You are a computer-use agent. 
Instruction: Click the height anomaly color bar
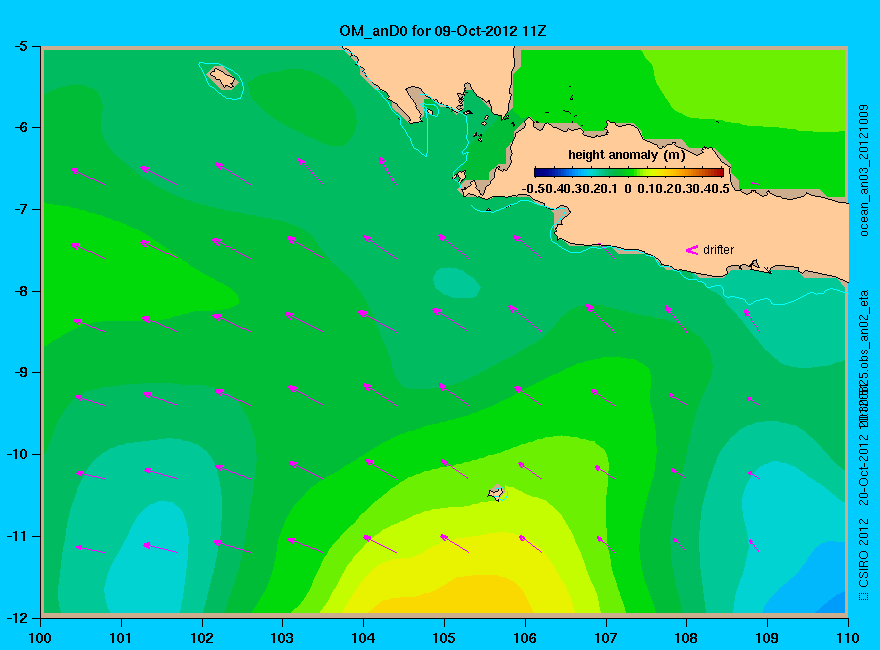(x=629, y=172)
